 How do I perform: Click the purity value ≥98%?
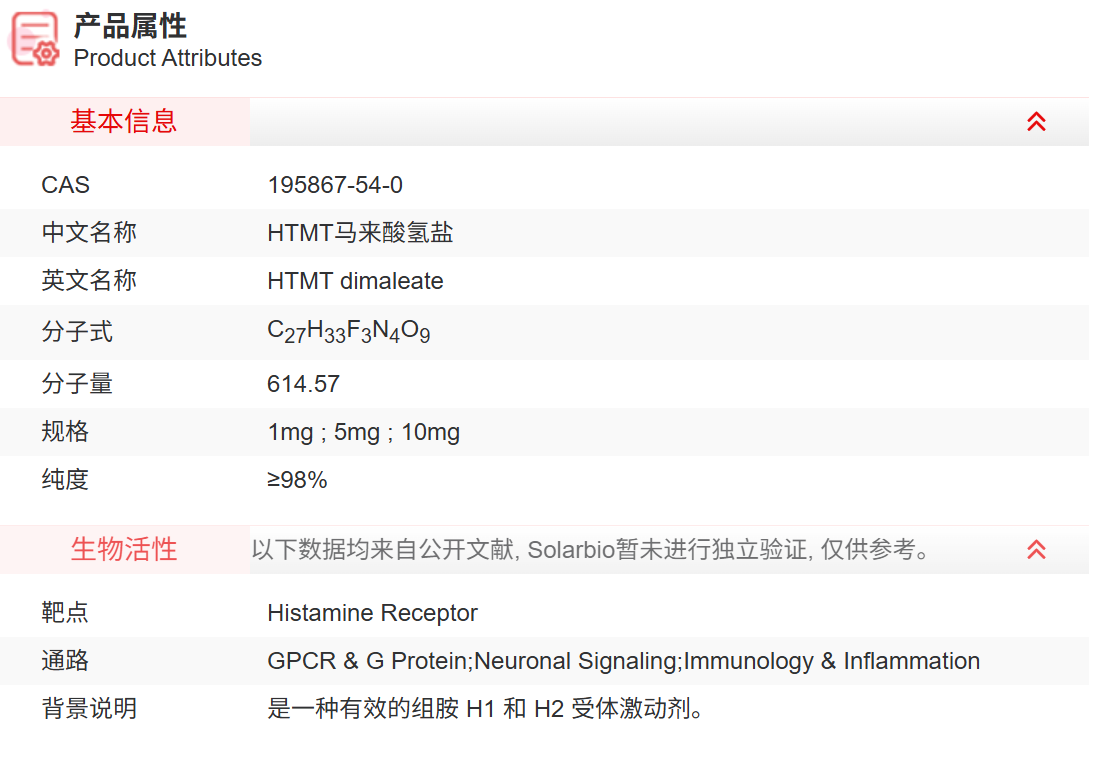tap(297, 480)
